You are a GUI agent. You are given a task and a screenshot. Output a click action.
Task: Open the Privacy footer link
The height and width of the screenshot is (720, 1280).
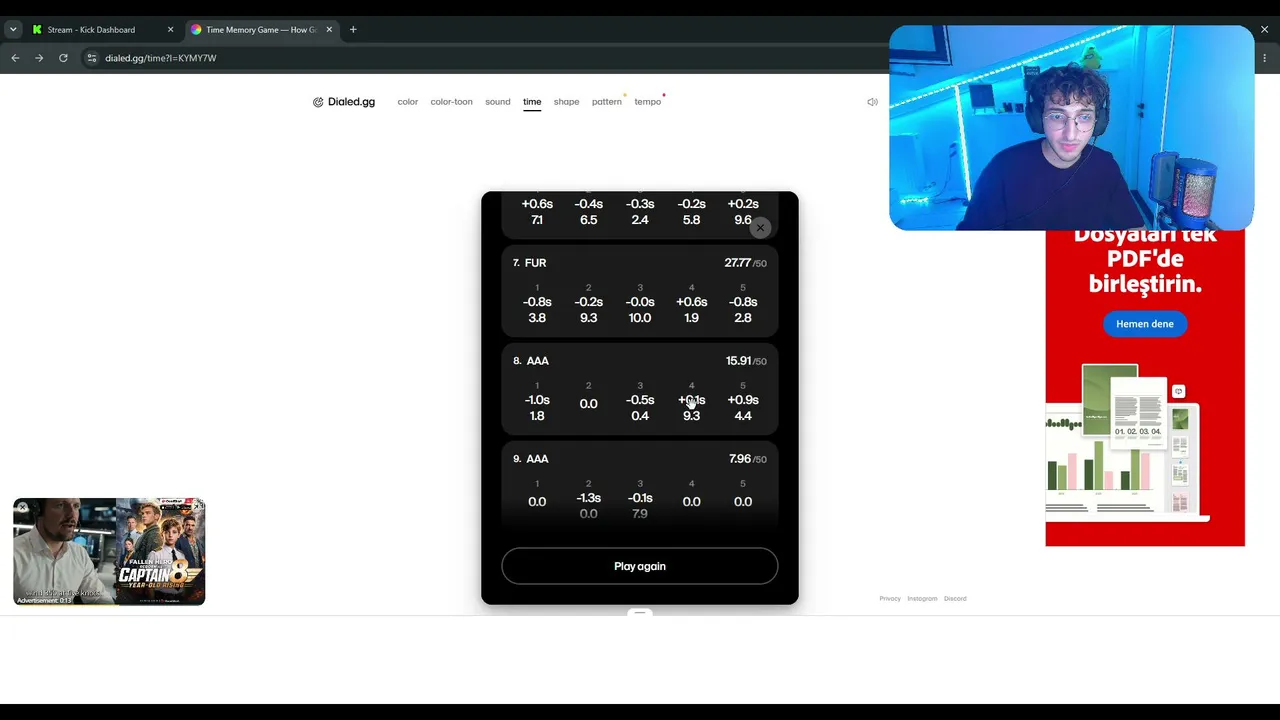click(x=890, y=599)
